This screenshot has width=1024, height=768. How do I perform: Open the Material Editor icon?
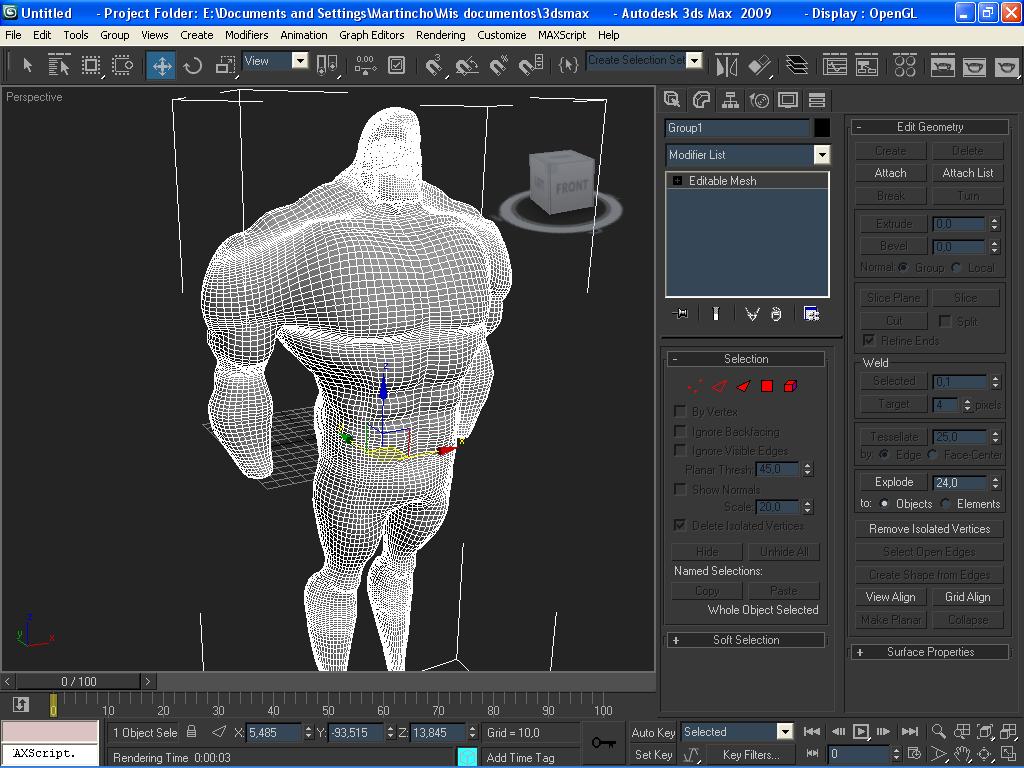(904, 65)
